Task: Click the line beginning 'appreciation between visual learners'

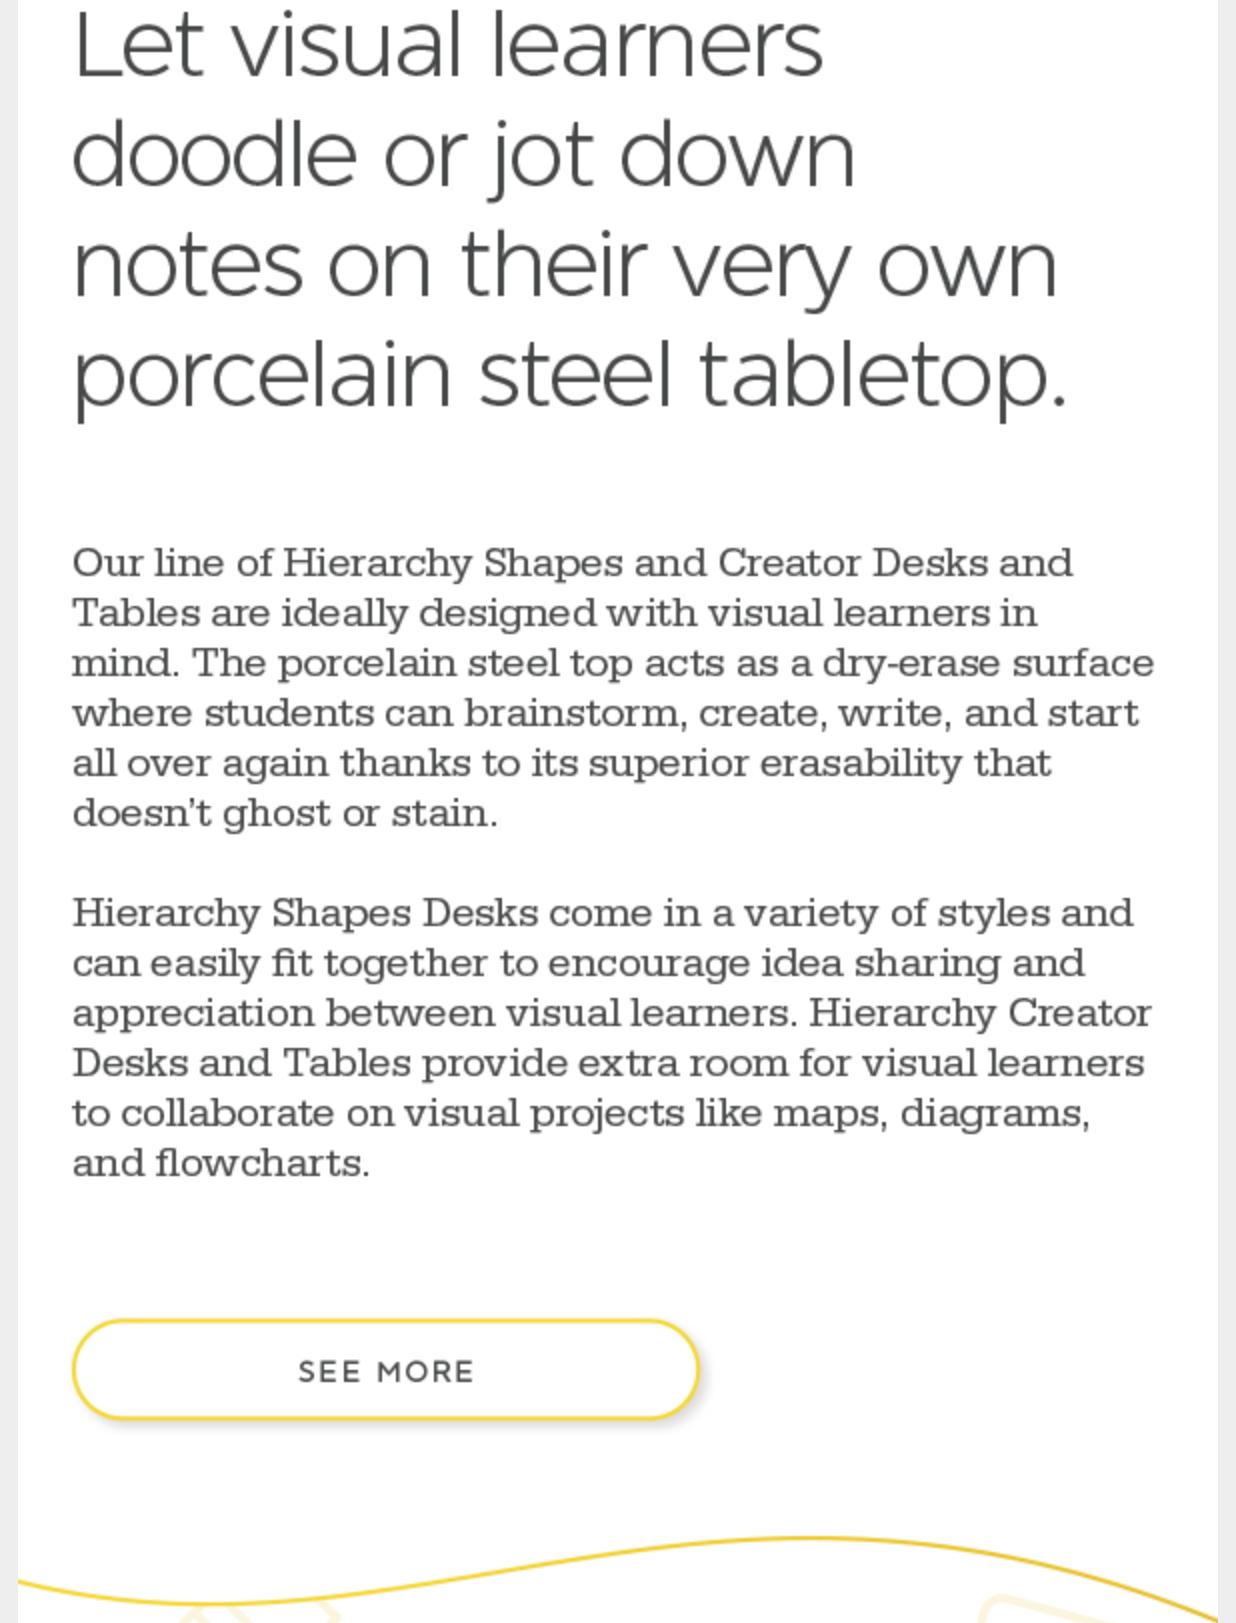Action: pyautogui.click(x=612, y=1013)
